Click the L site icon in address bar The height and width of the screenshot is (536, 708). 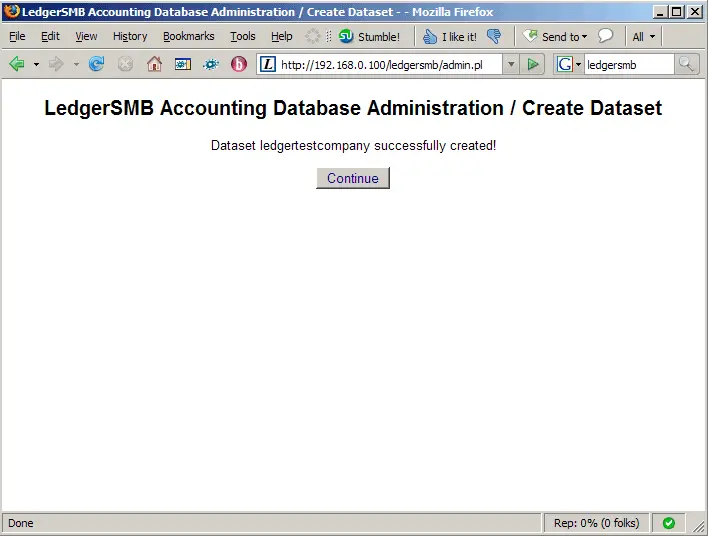pos(268,64)
